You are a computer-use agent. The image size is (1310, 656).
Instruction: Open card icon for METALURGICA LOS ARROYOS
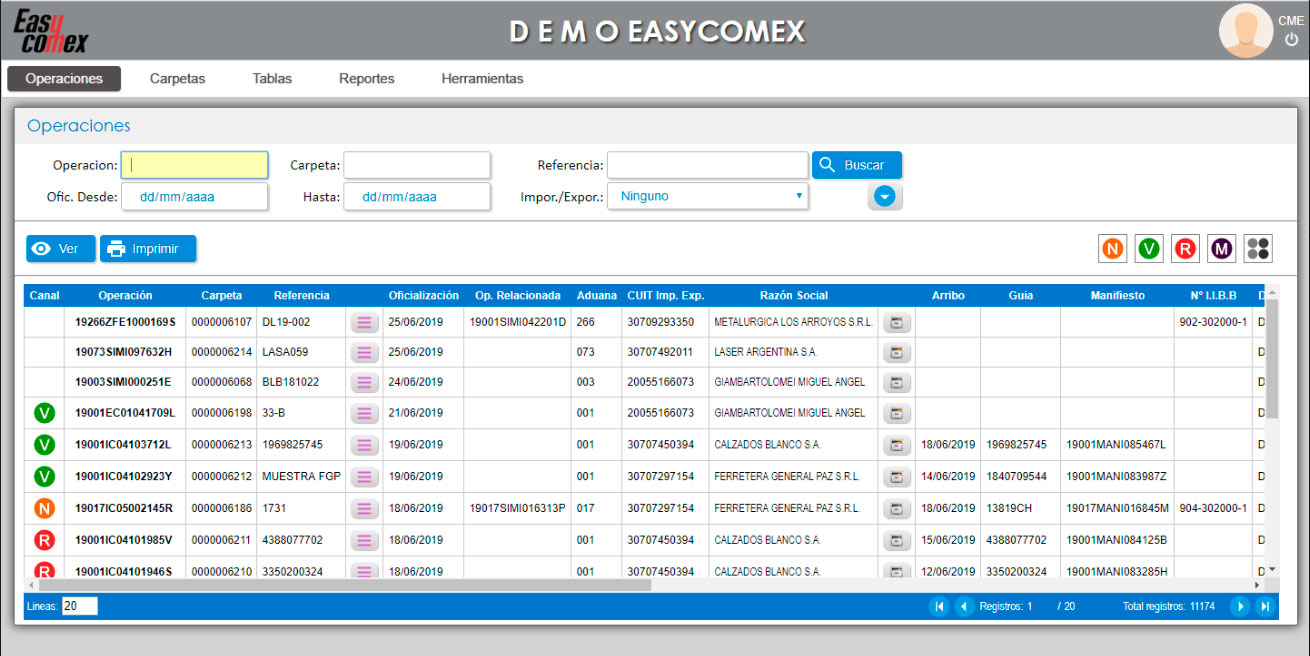point(897,322)
